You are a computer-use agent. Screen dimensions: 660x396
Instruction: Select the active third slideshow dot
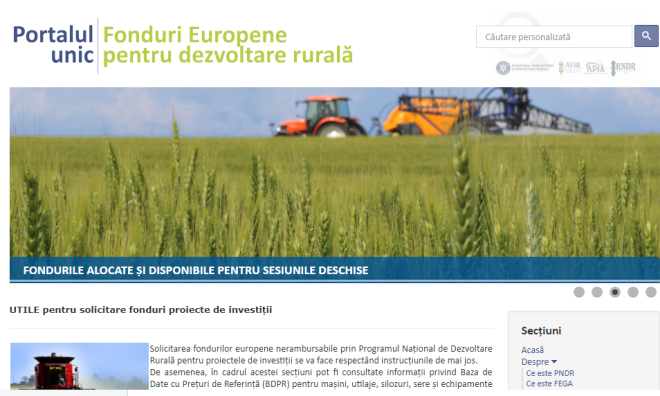[615, 292]
